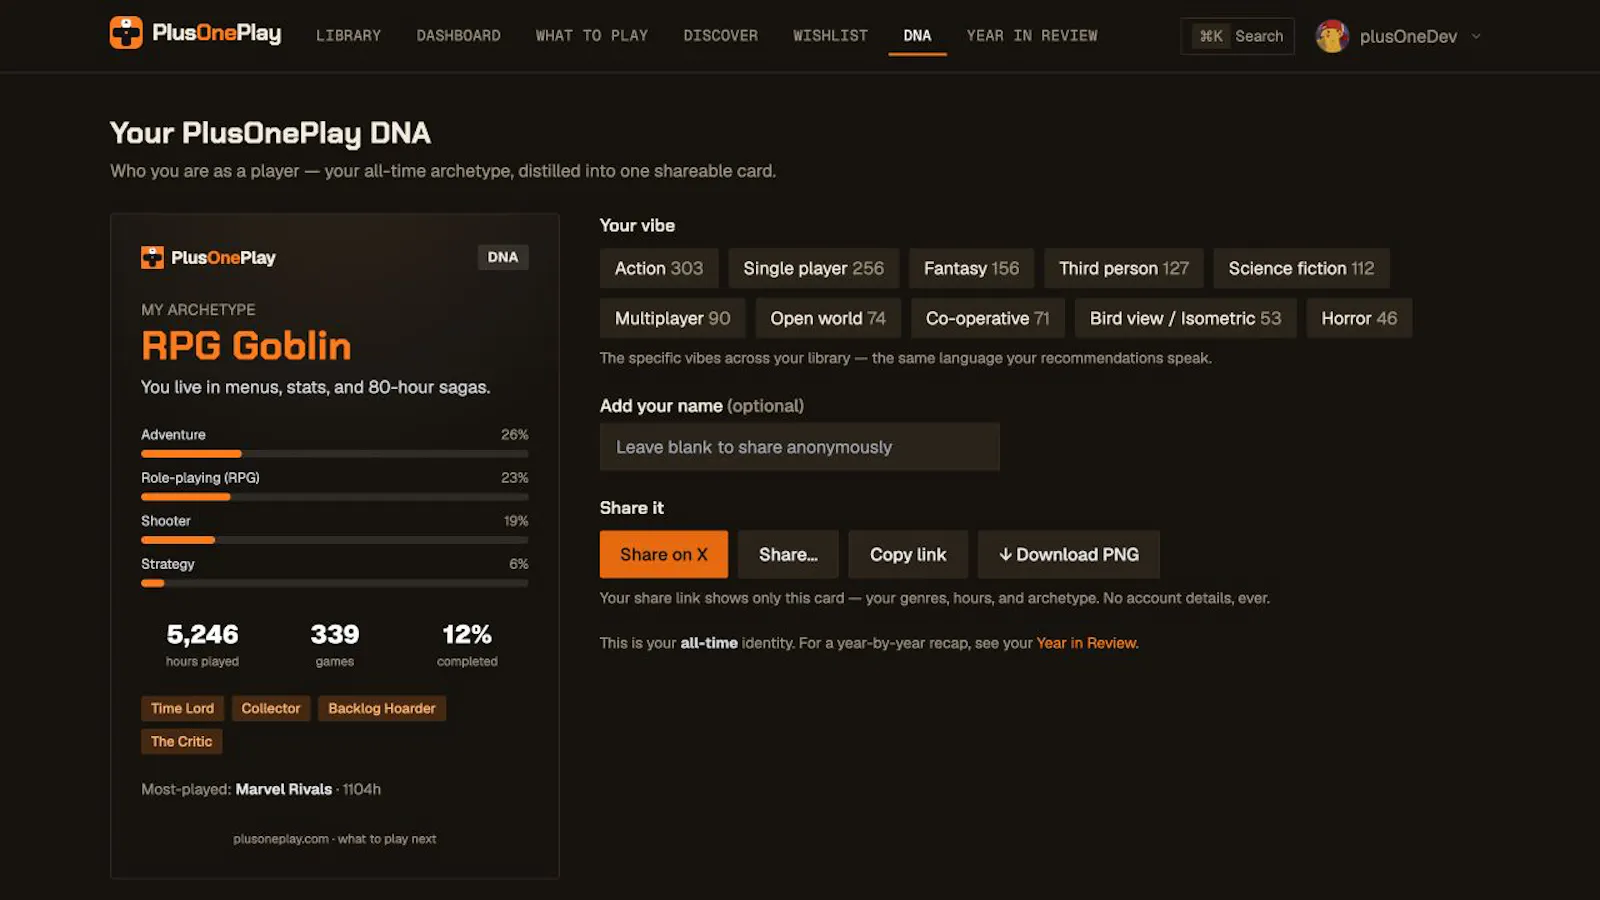Open Year In Review in the navbar
This screenshot has height=900, width=1600.
pyautogui.click(x=1032, y=36)
